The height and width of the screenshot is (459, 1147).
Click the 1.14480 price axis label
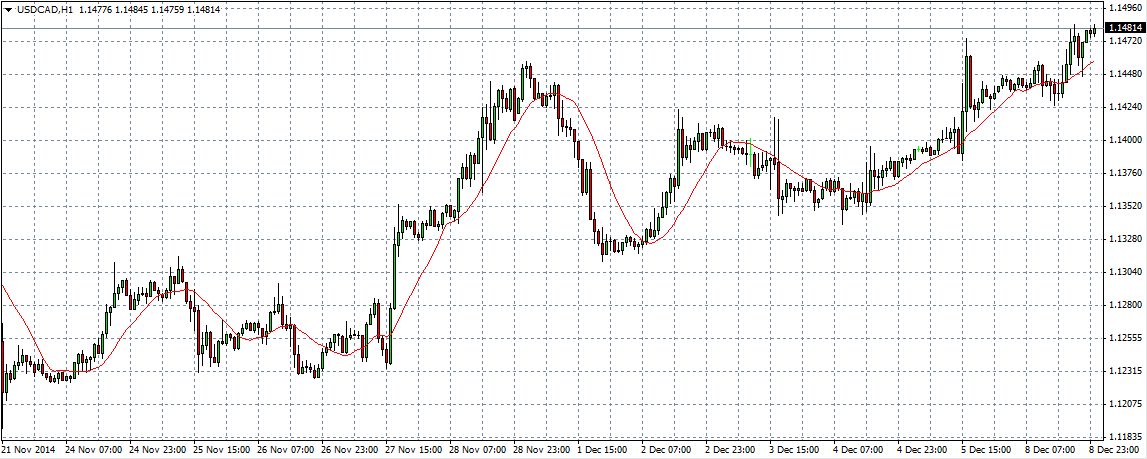coord(1125,75)
